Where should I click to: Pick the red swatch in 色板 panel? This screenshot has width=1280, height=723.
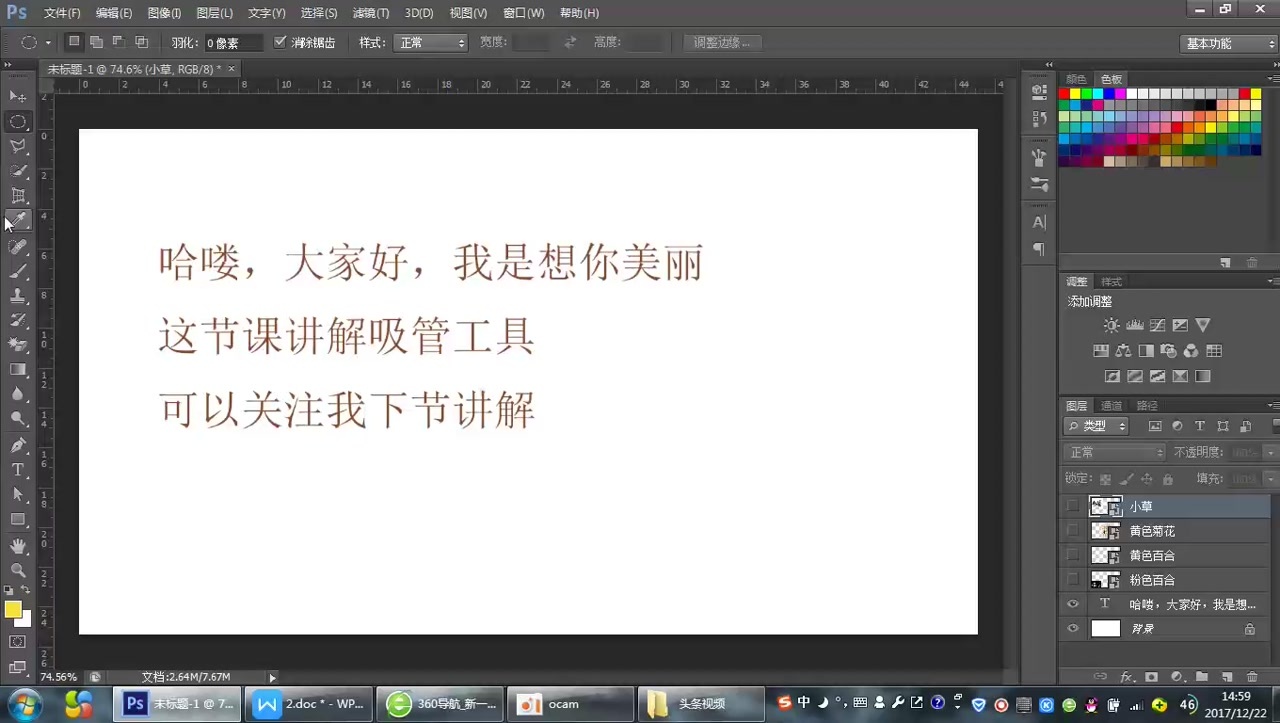[x=1065, y=94]
